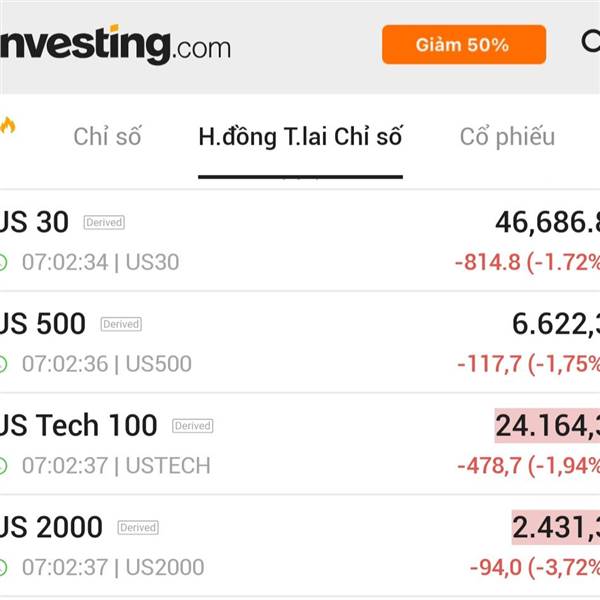Click the Derived badge next to US 500
Viewport: 600px width, 600px height.
coord(121,324)
